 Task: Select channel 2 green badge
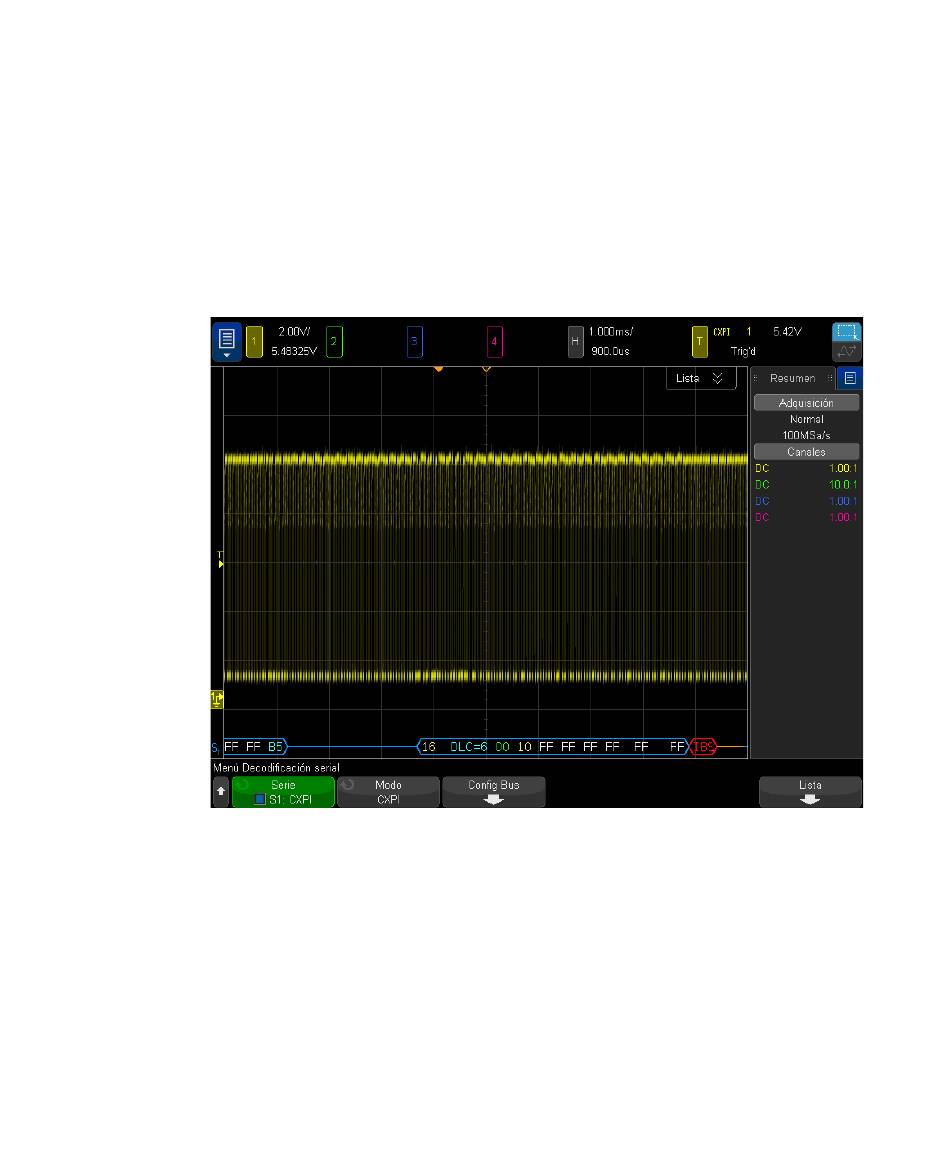click(334, 342)
